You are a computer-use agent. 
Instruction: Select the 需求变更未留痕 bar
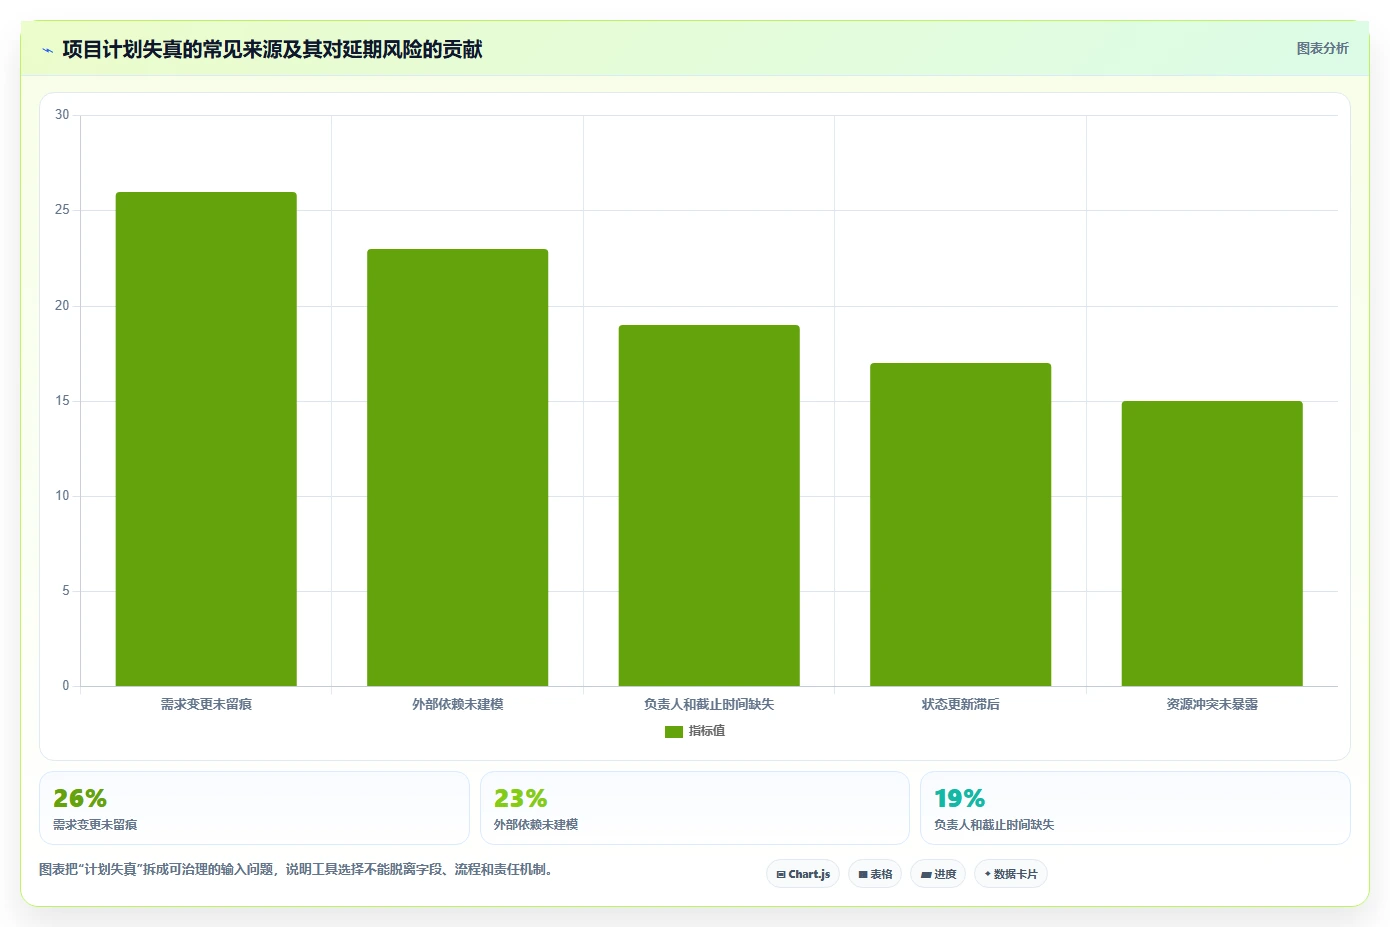click(x=206, y=439)
